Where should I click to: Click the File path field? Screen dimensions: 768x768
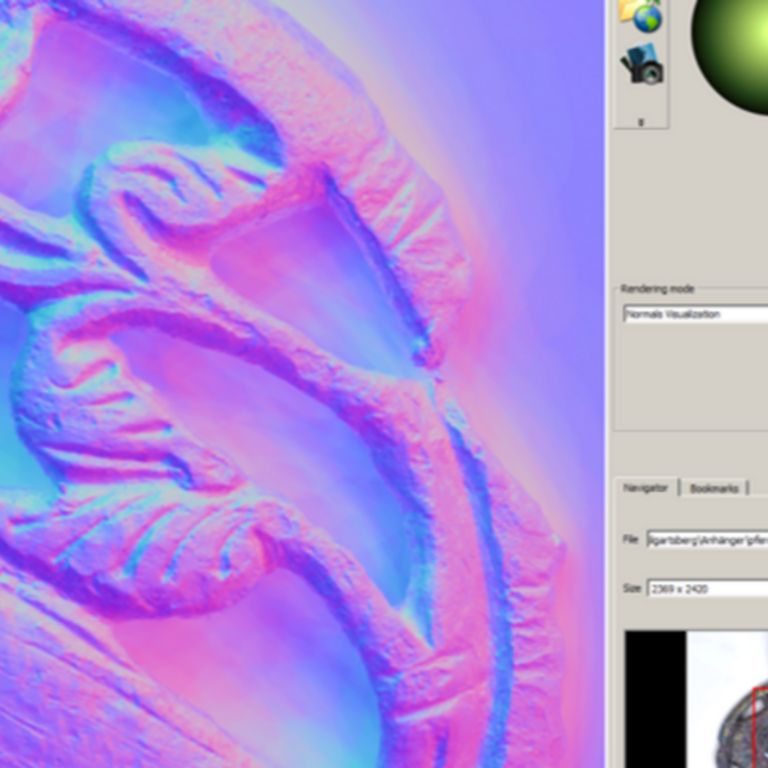tap(707, 540)
